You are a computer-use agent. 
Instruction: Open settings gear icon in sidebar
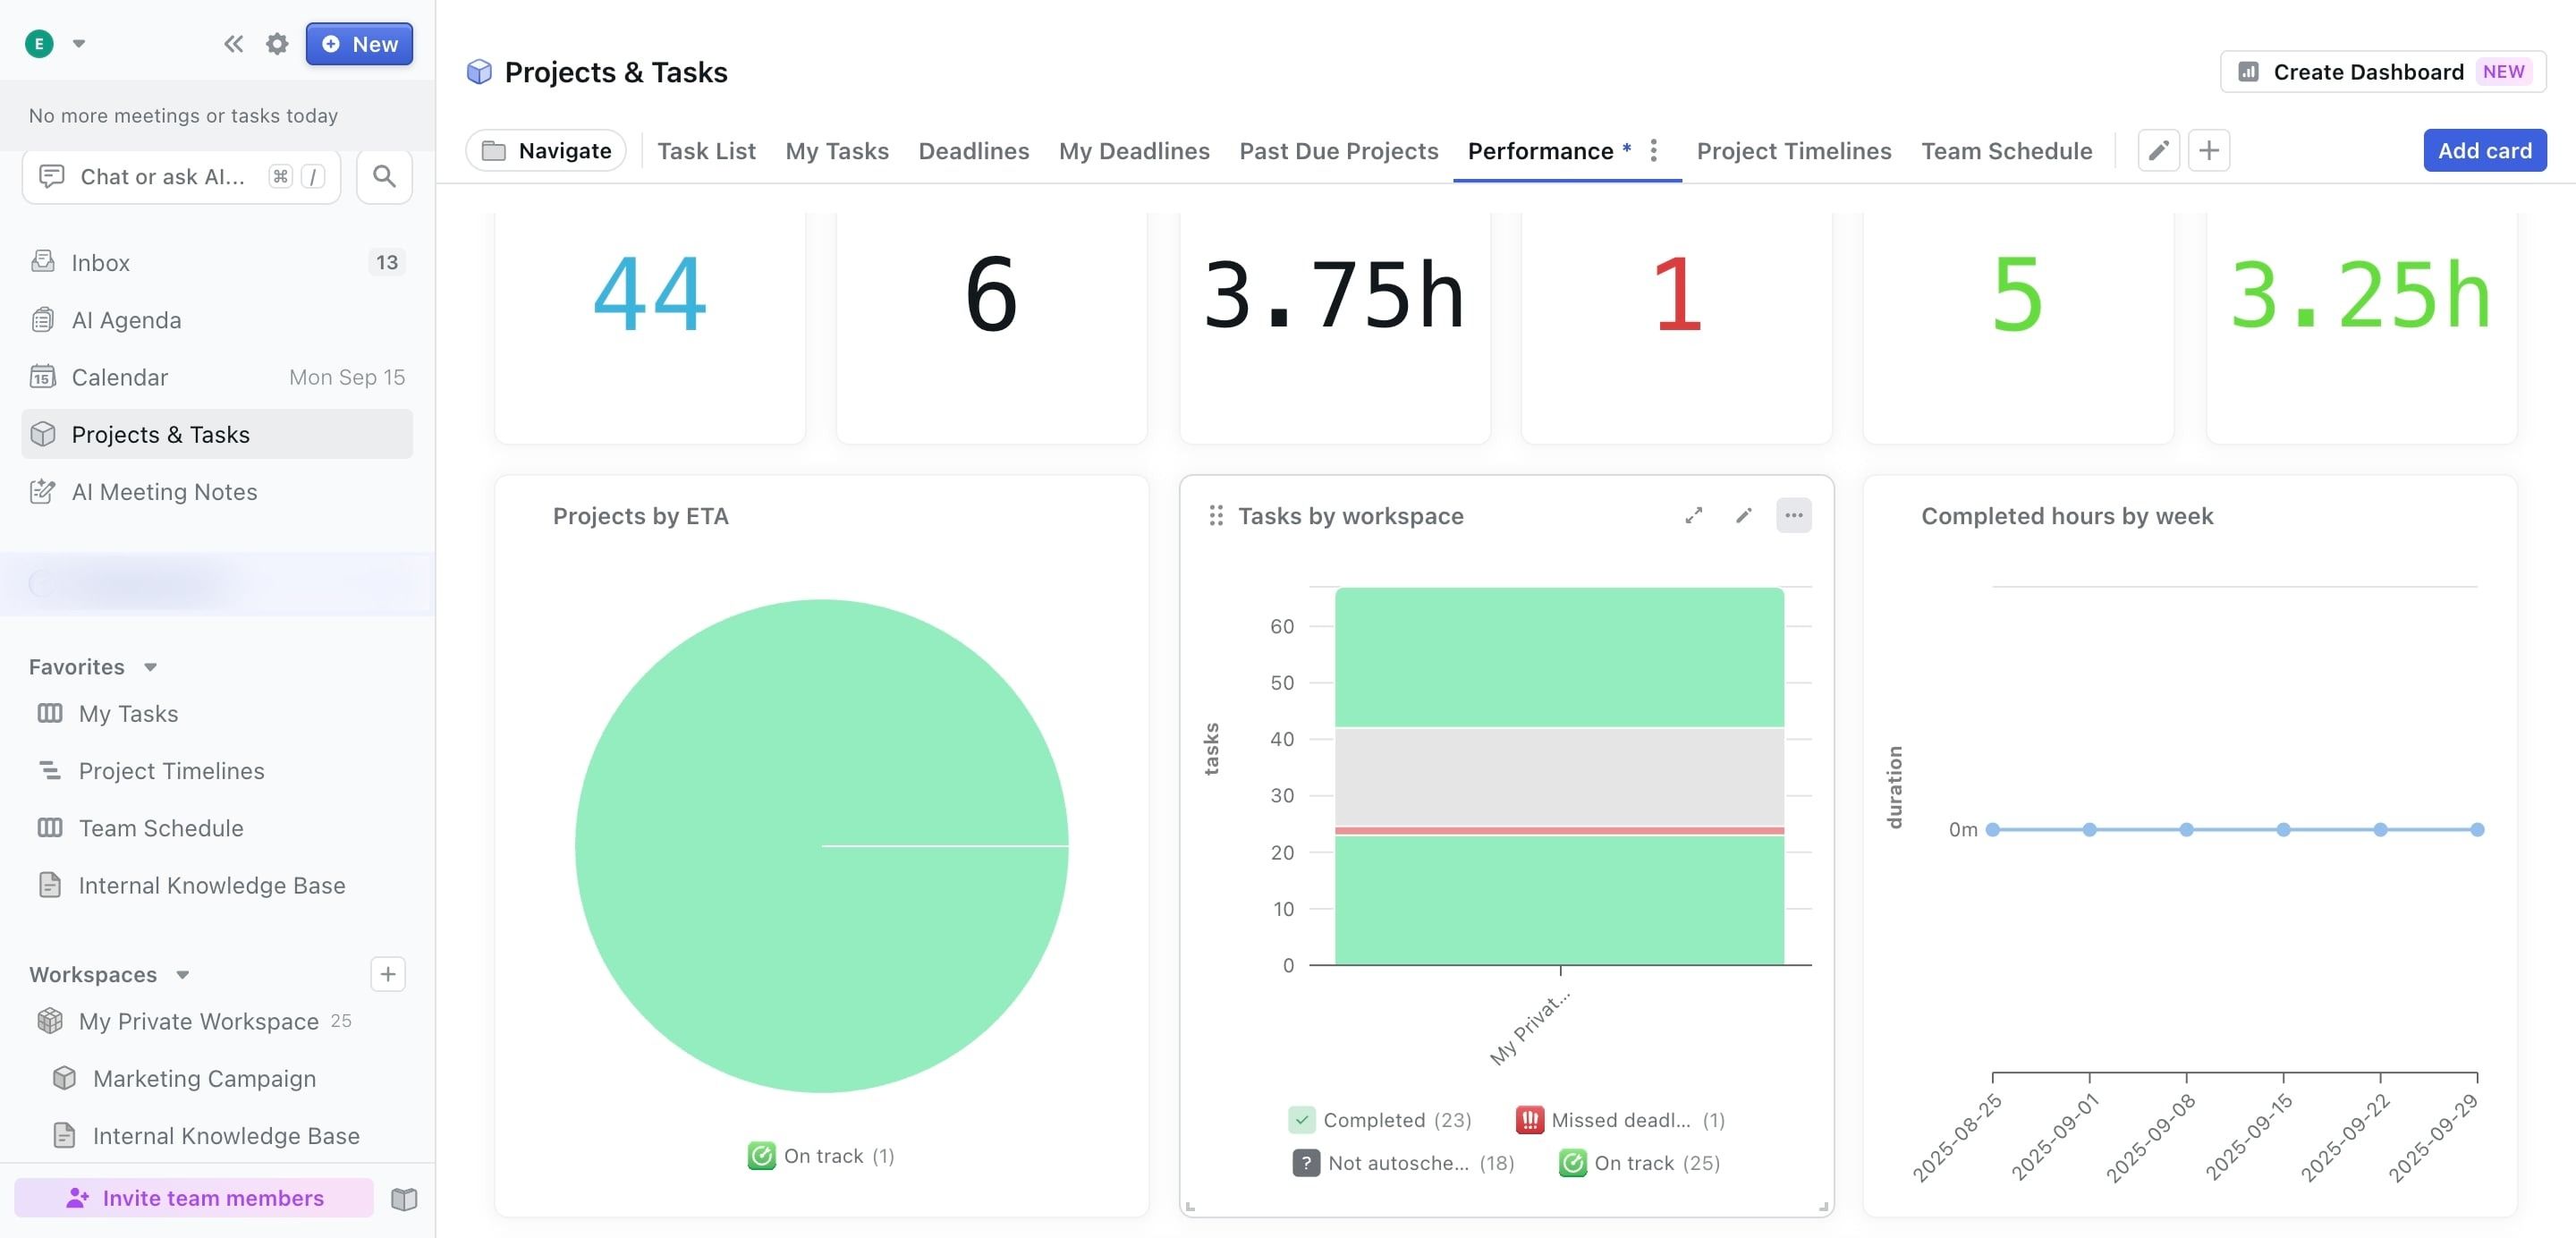click(x=277, y=44)
